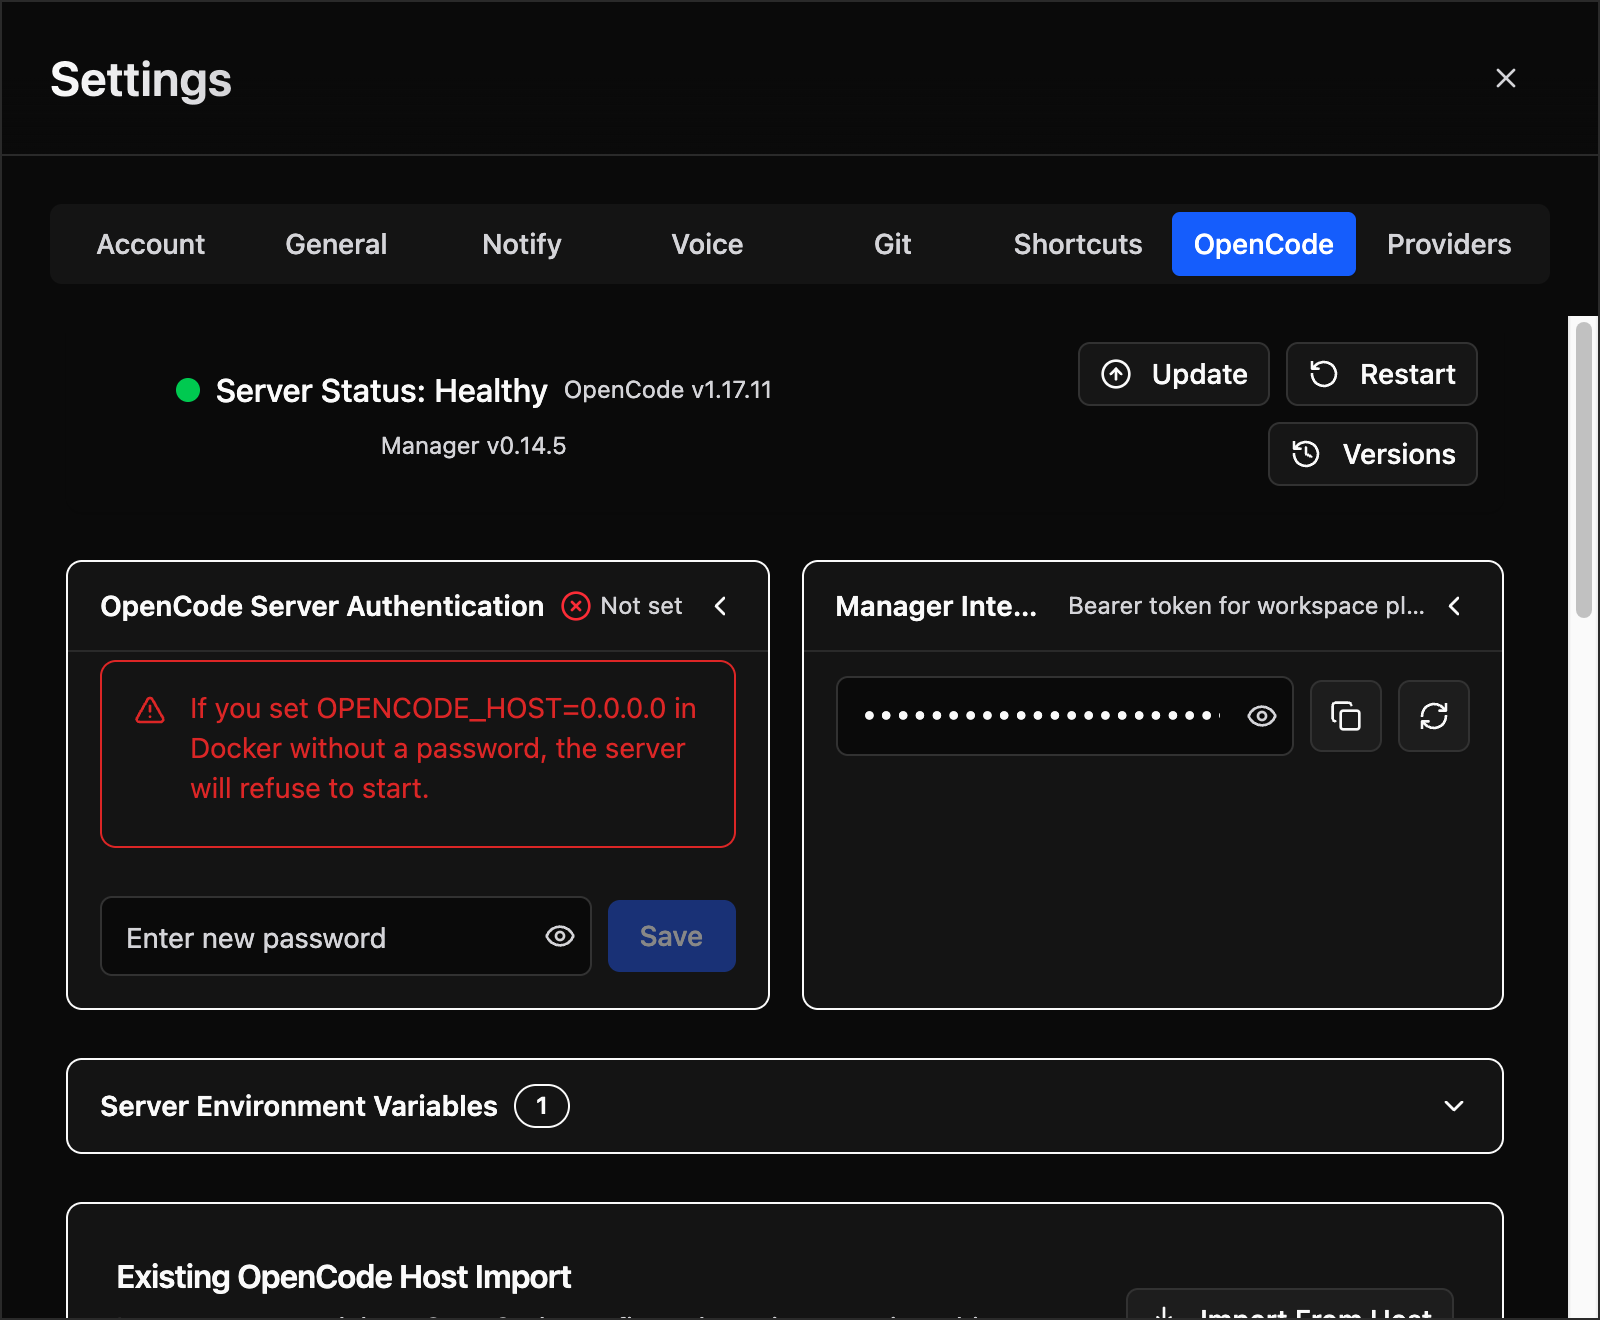Switch to the Providers tab
Viewport: 1600px width, 1320px height.
click(1449, 244)
